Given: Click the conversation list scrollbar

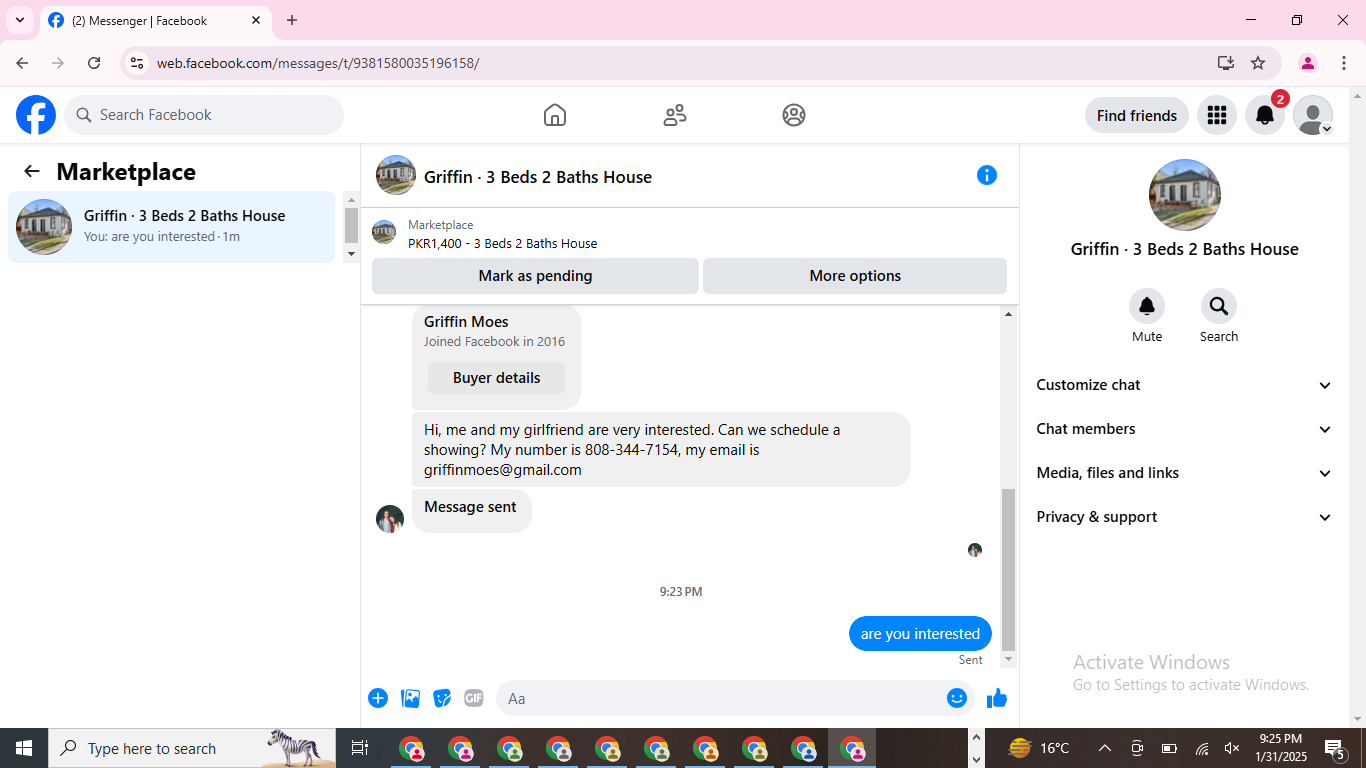Looking at the screenshot, I should pos(351,225).
